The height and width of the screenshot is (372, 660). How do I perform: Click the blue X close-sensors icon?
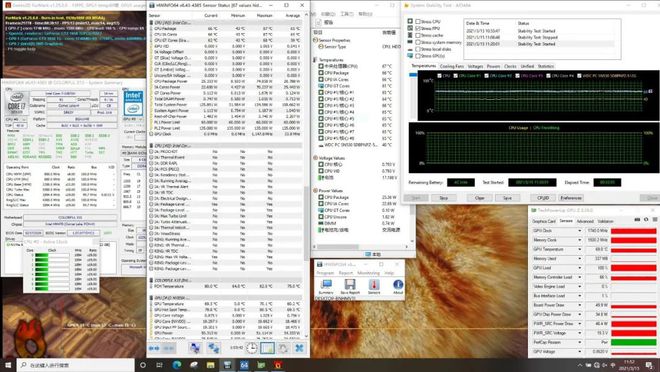[x=299, y=348]
